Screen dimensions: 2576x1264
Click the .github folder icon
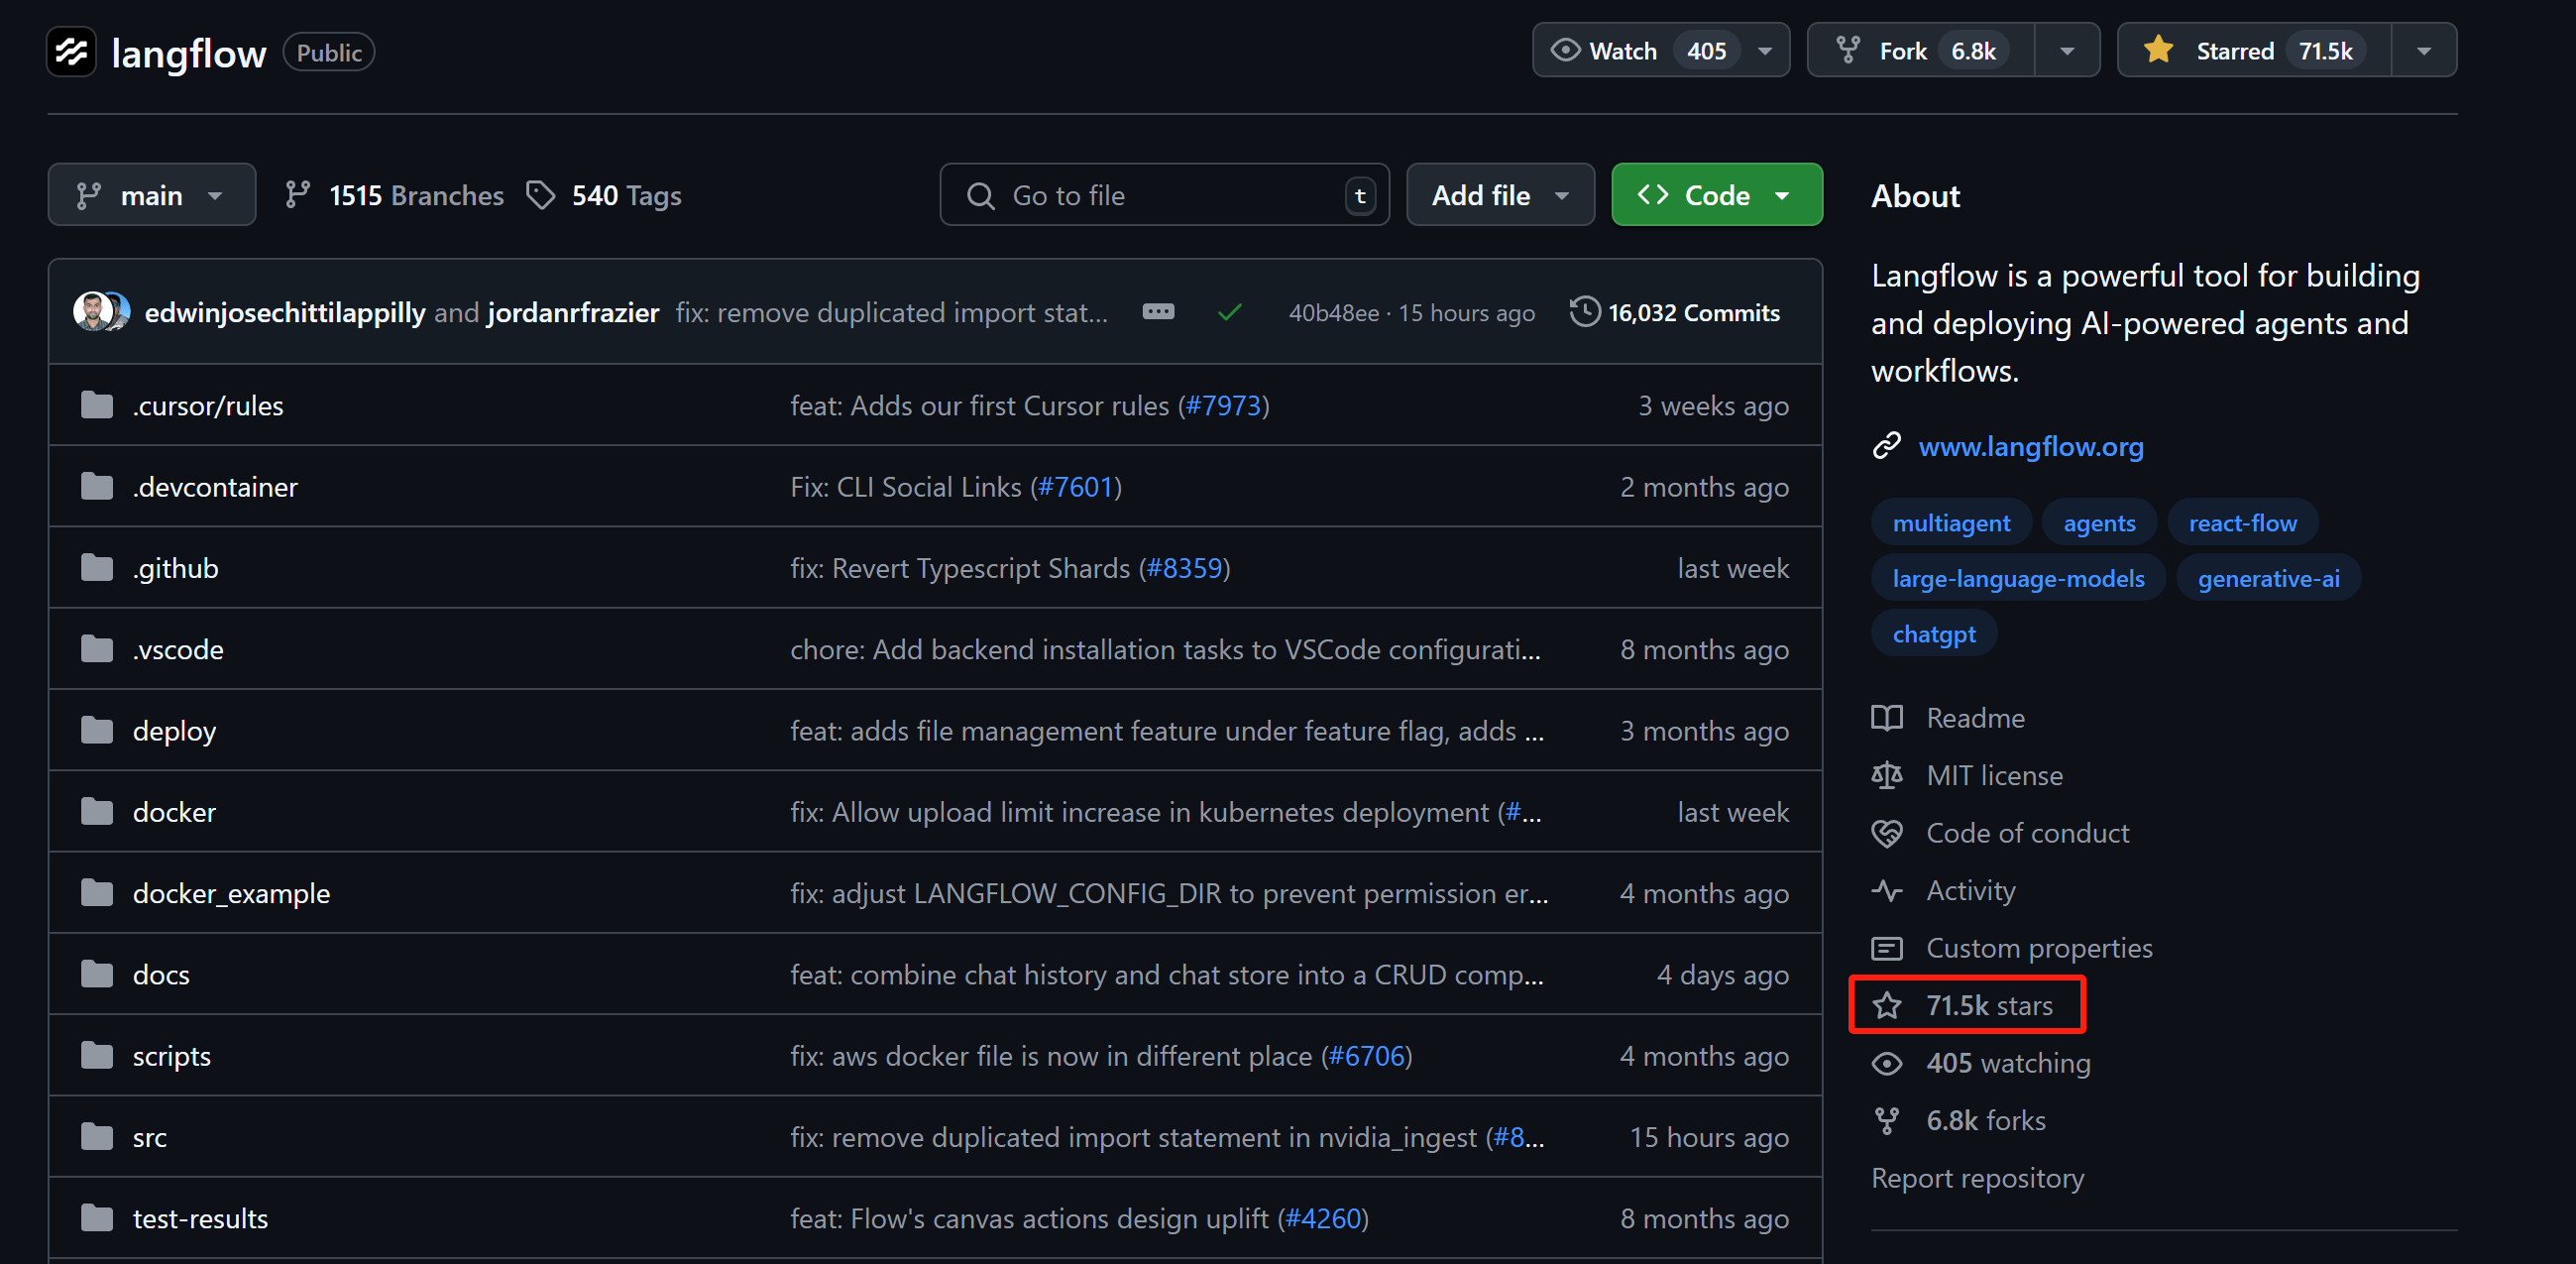[x=97, y=567]
